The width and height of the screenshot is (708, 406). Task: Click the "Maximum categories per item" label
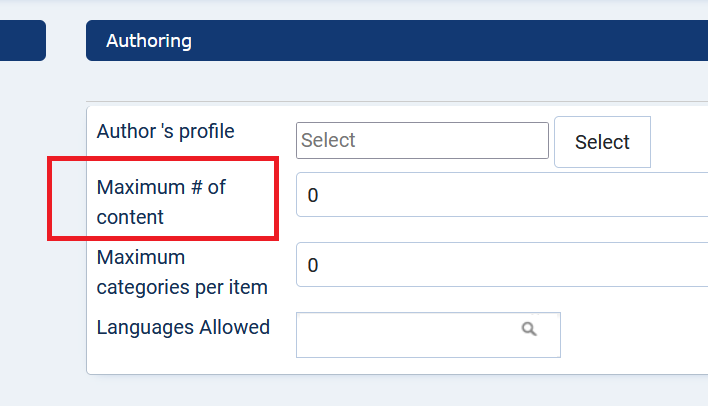point(182,272)
